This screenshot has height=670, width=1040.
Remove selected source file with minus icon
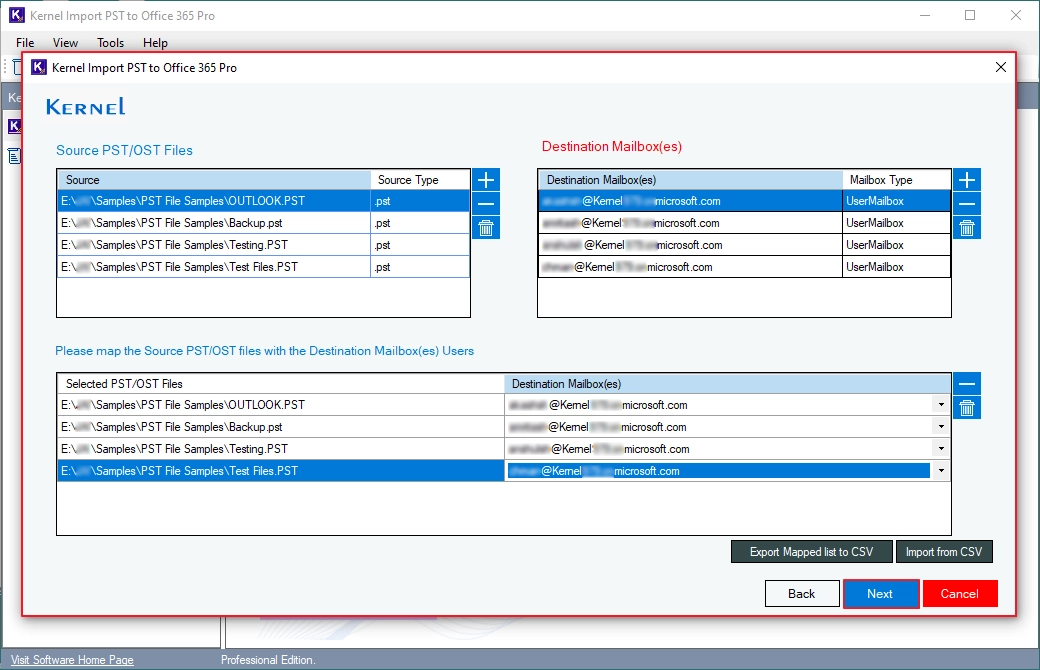(486, 204)
